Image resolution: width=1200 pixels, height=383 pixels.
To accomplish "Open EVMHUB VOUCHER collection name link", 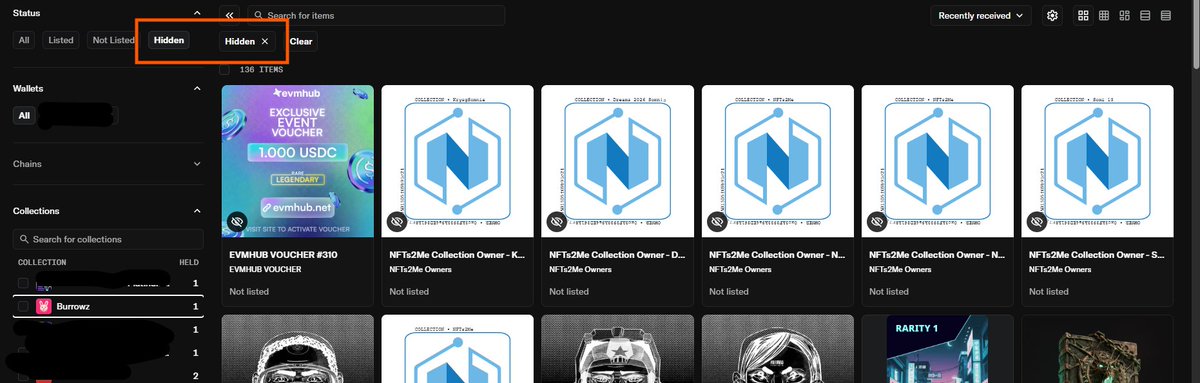I will point(266,269).
